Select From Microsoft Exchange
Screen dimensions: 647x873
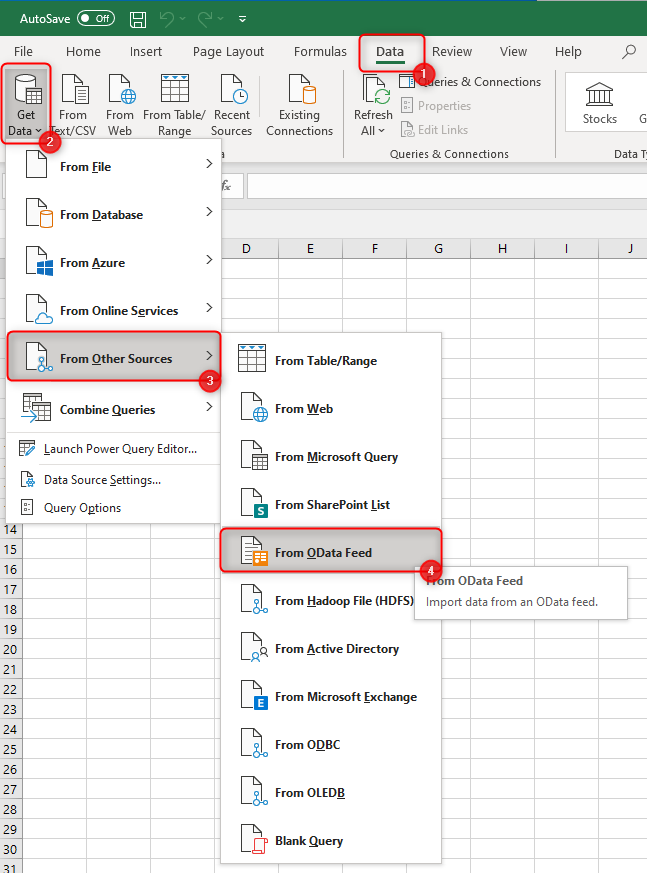331,696
